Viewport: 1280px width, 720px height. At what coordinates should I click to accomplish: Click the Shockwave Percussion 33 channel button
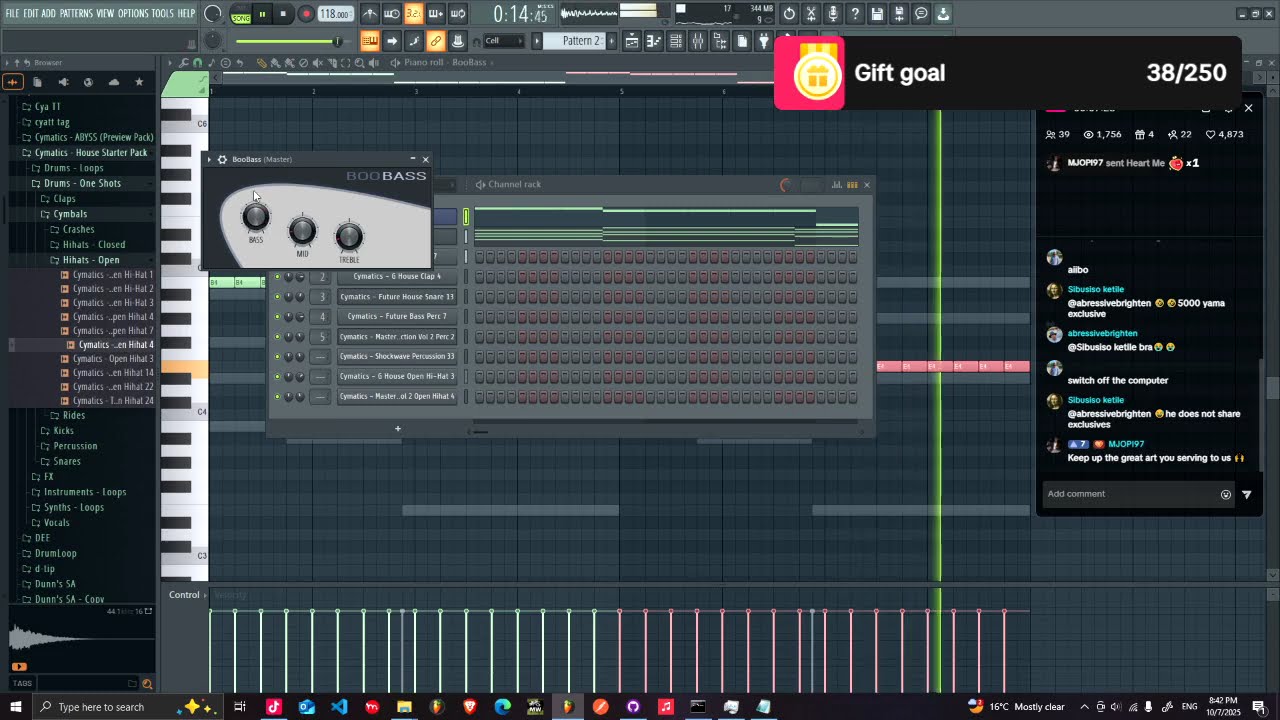tap(397, 357)
